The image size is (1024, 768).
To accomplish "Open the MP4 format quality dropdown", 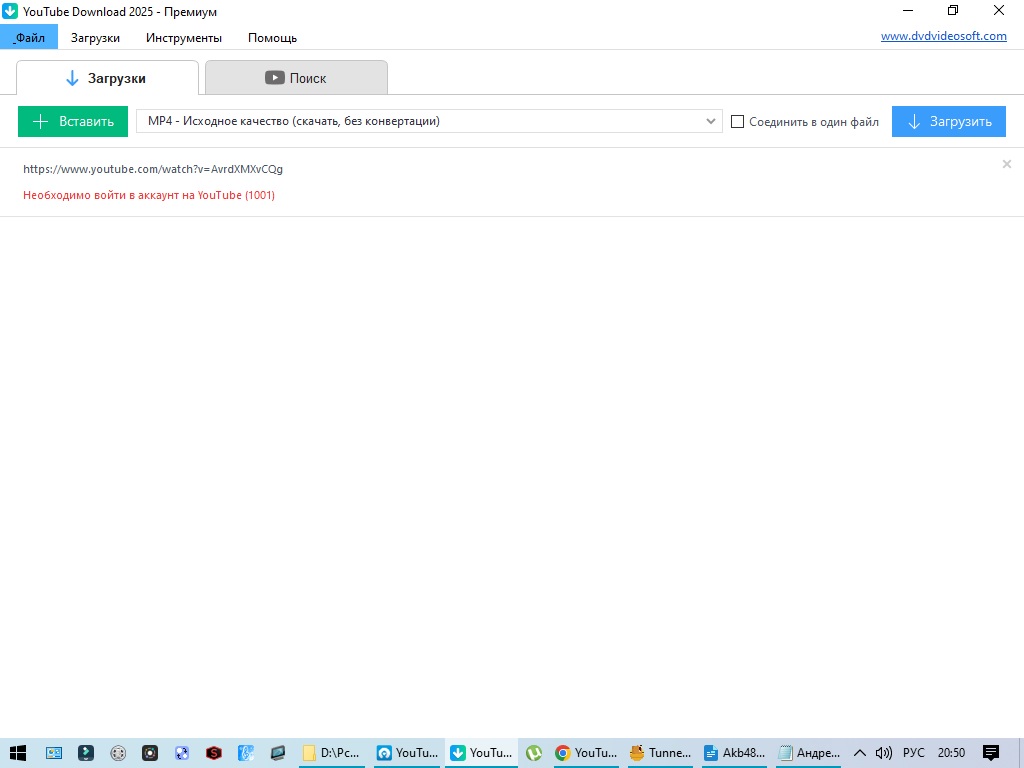I will [429, 121].
